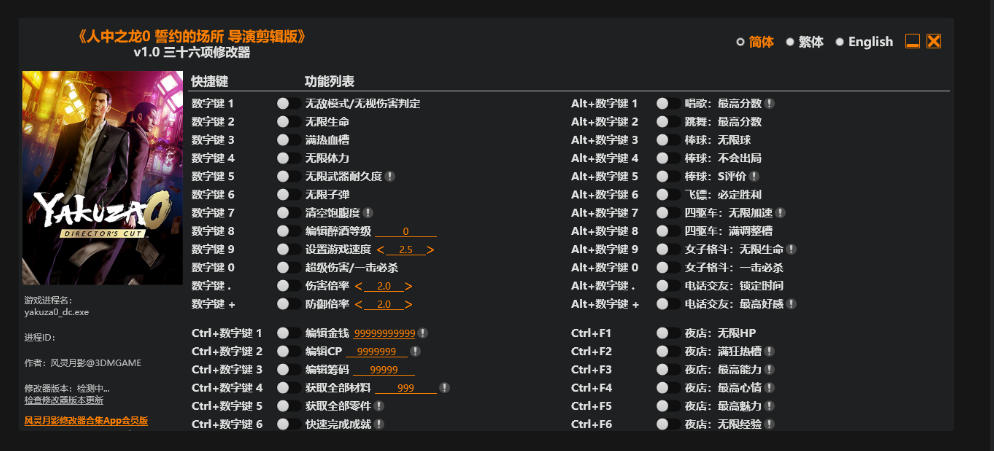Click info icon beside 无限武器耐久度
Screen dimensions: 994x451
tap(390, 176)
